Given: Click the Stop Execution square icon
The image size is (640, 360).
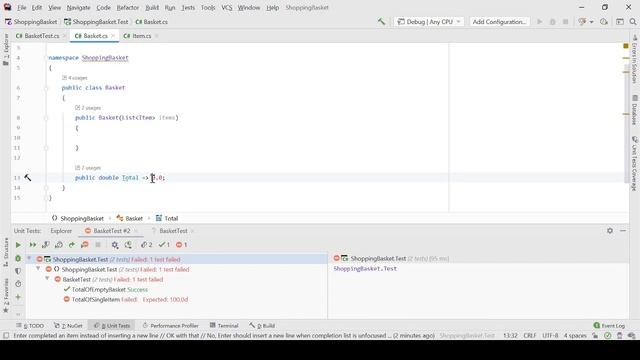Looking at the screenshot, I should click(98, 245).
